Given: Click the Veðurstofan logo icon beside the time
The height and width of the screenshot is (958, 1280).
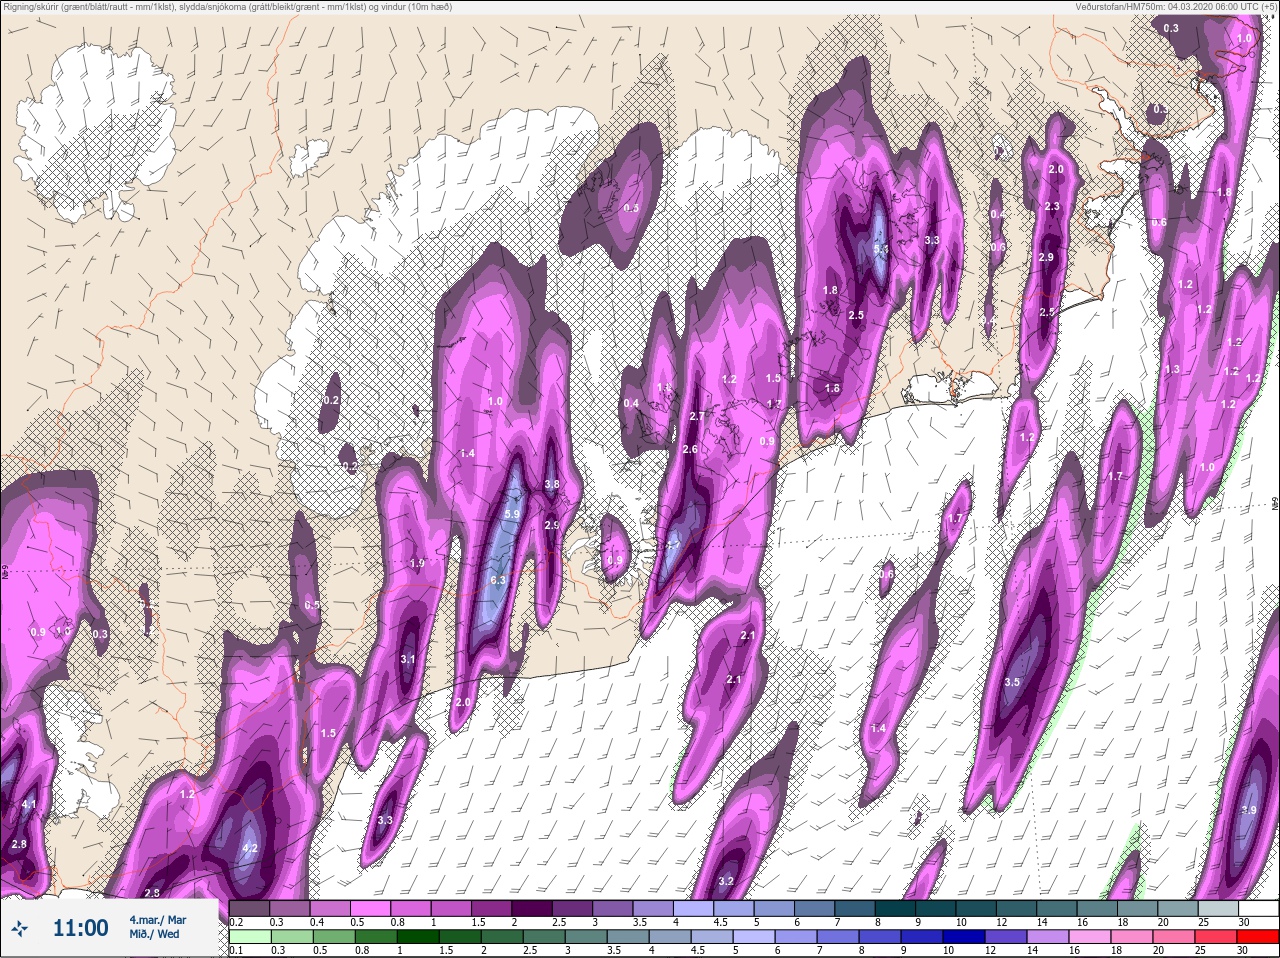Looking at the screenshot, I should coord(19,928).
